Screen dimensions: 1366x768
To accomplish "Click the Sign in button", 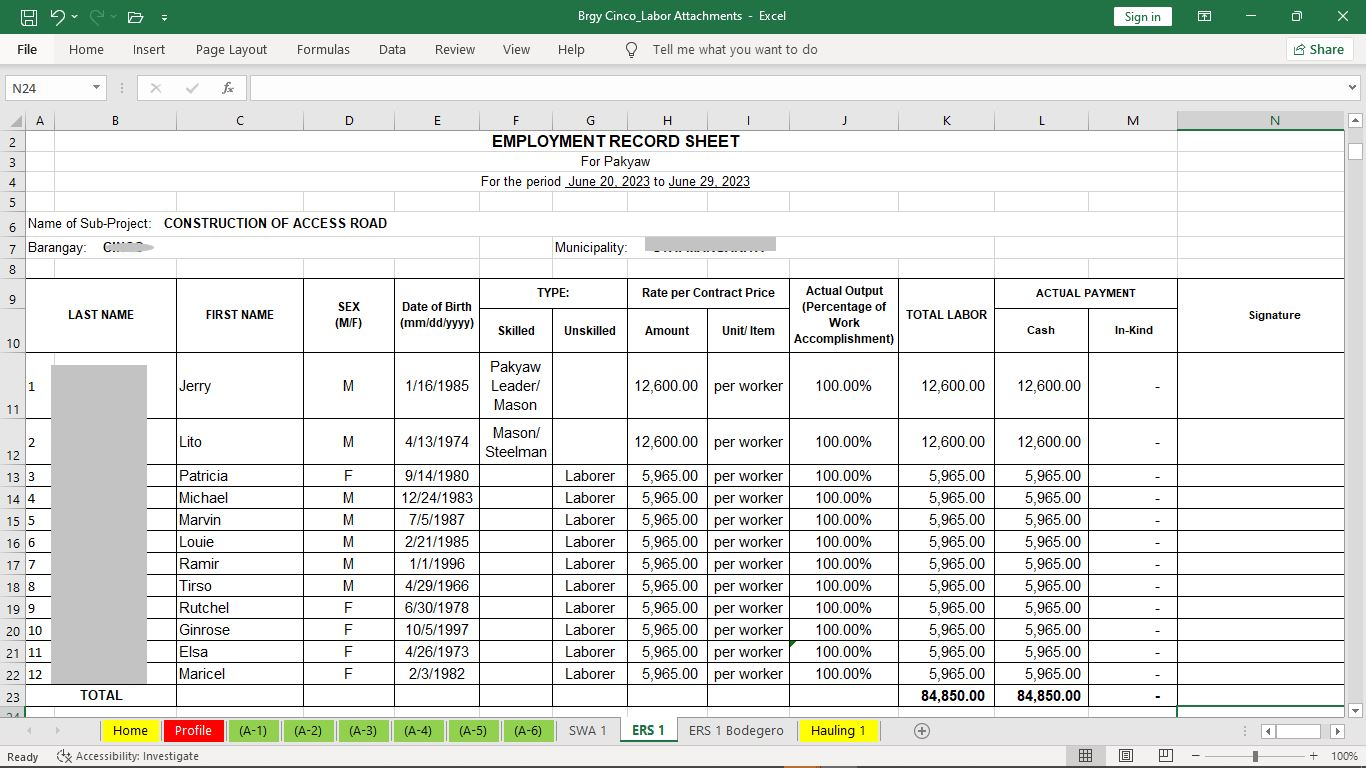I will pos(1142,17).
